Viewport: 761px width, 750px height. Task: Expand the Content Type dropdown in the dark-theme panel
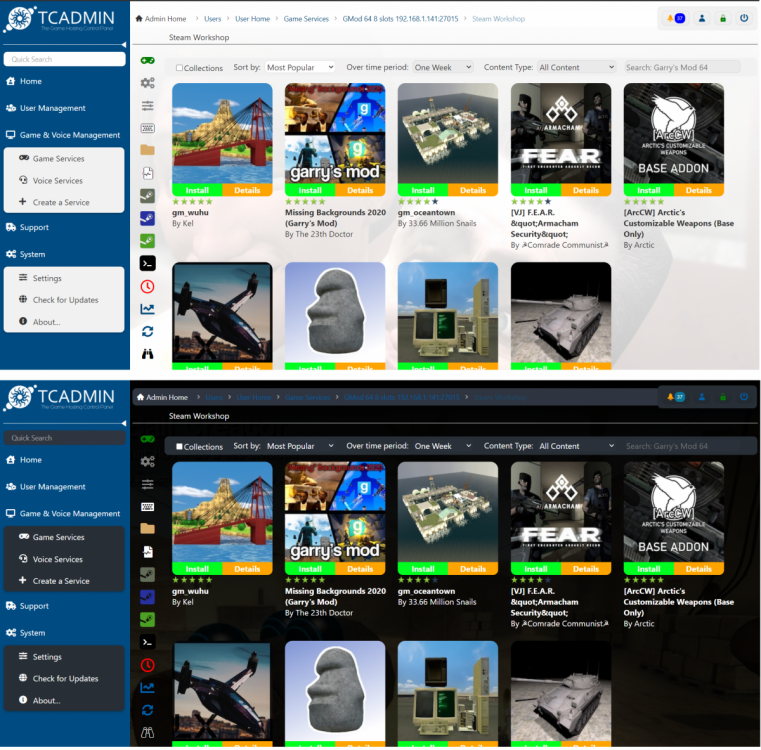click(577, 446)
